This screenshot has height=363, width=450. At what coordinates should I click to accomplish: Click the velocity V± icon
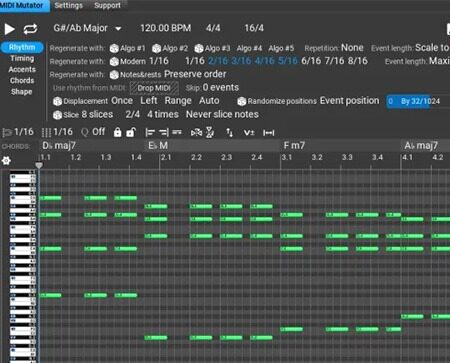click(249, 133)
